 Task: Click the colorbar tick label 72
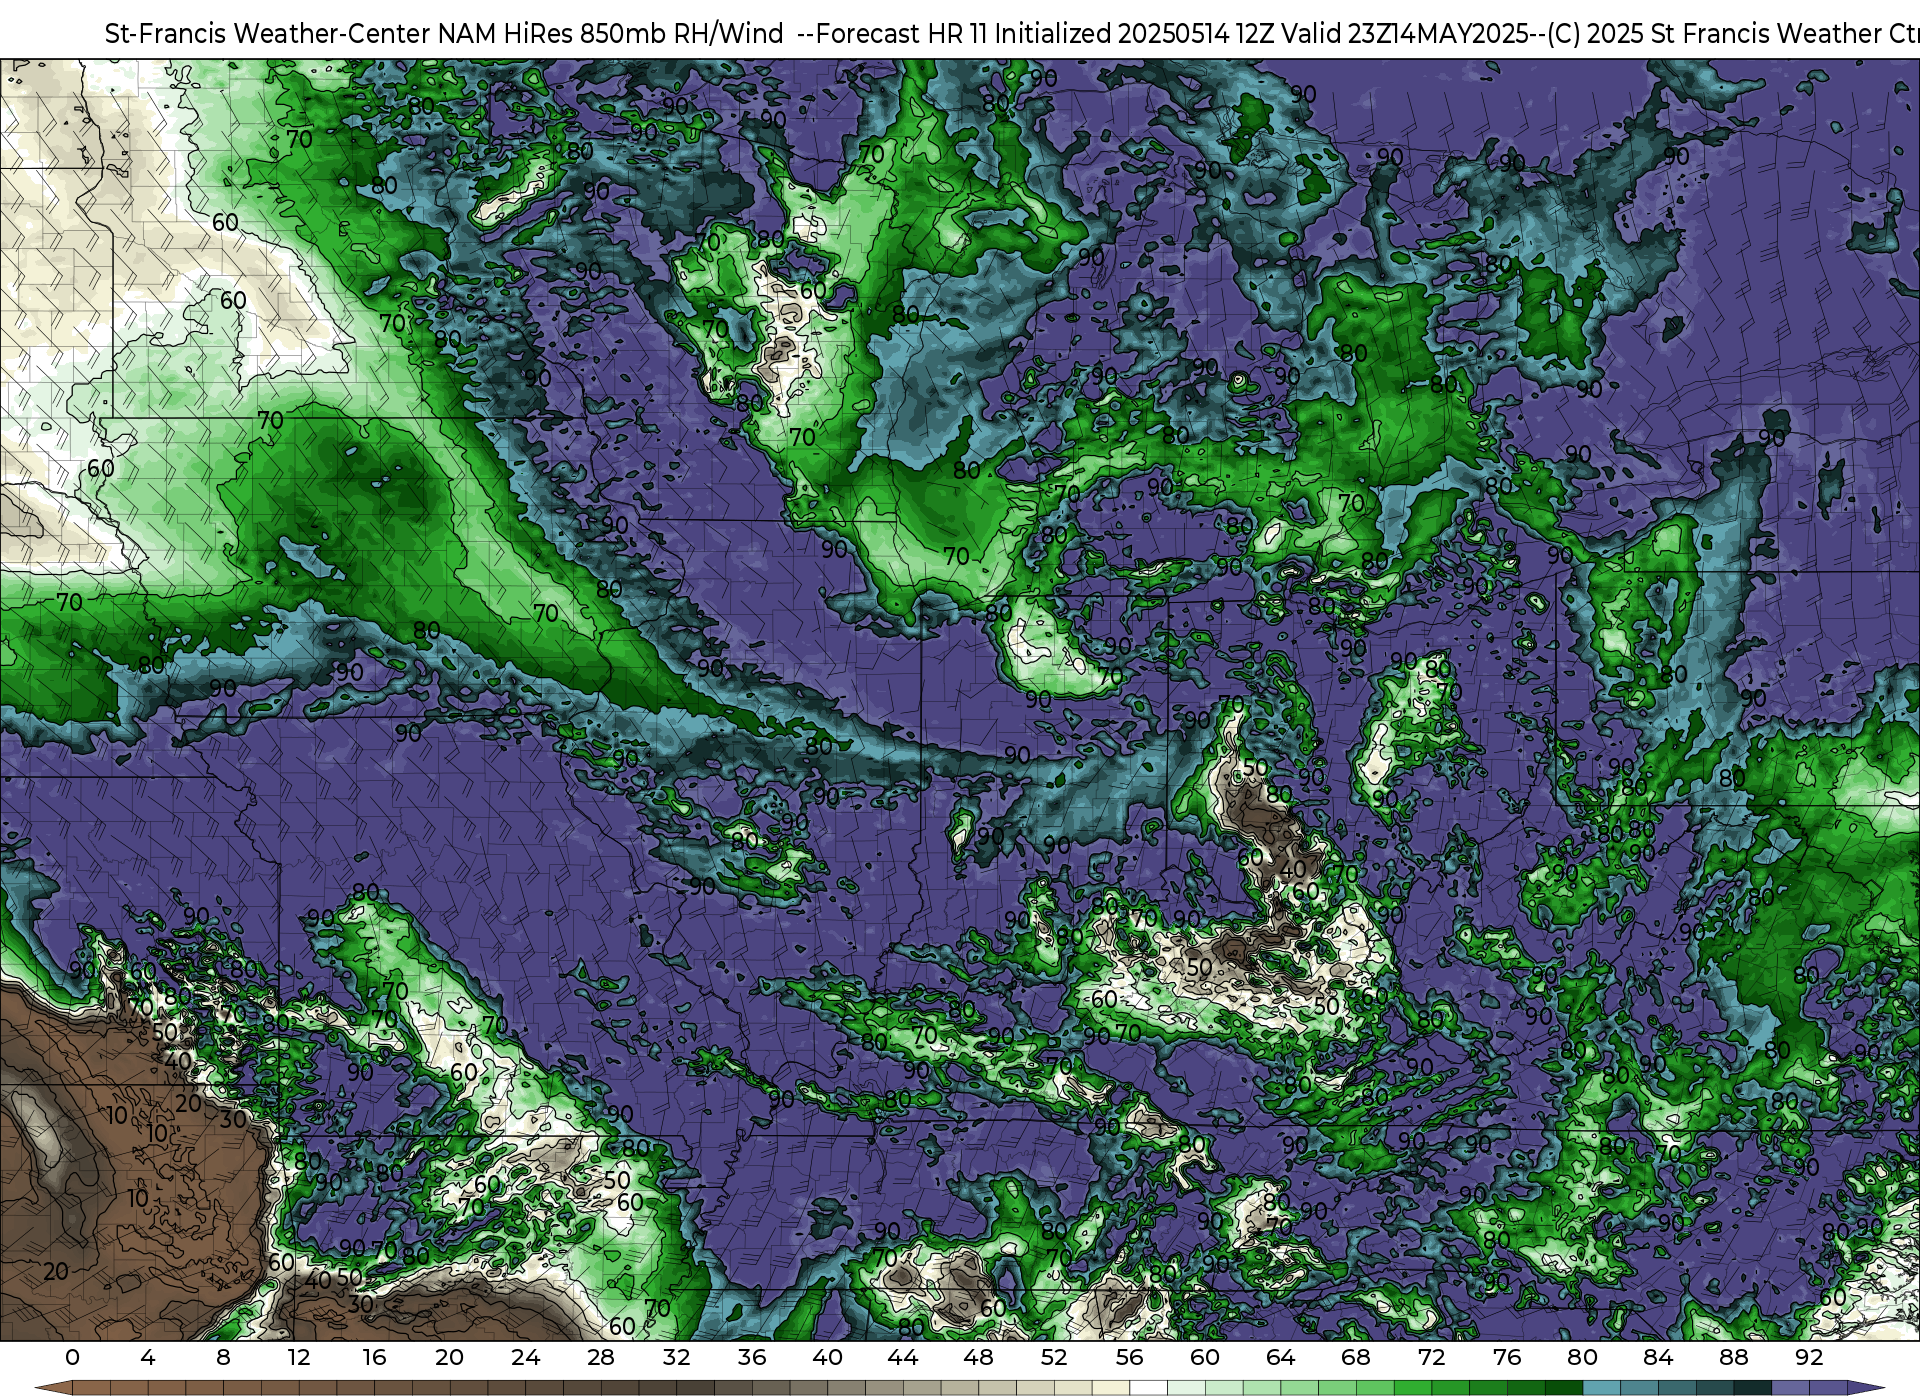coord(1431,1358)
